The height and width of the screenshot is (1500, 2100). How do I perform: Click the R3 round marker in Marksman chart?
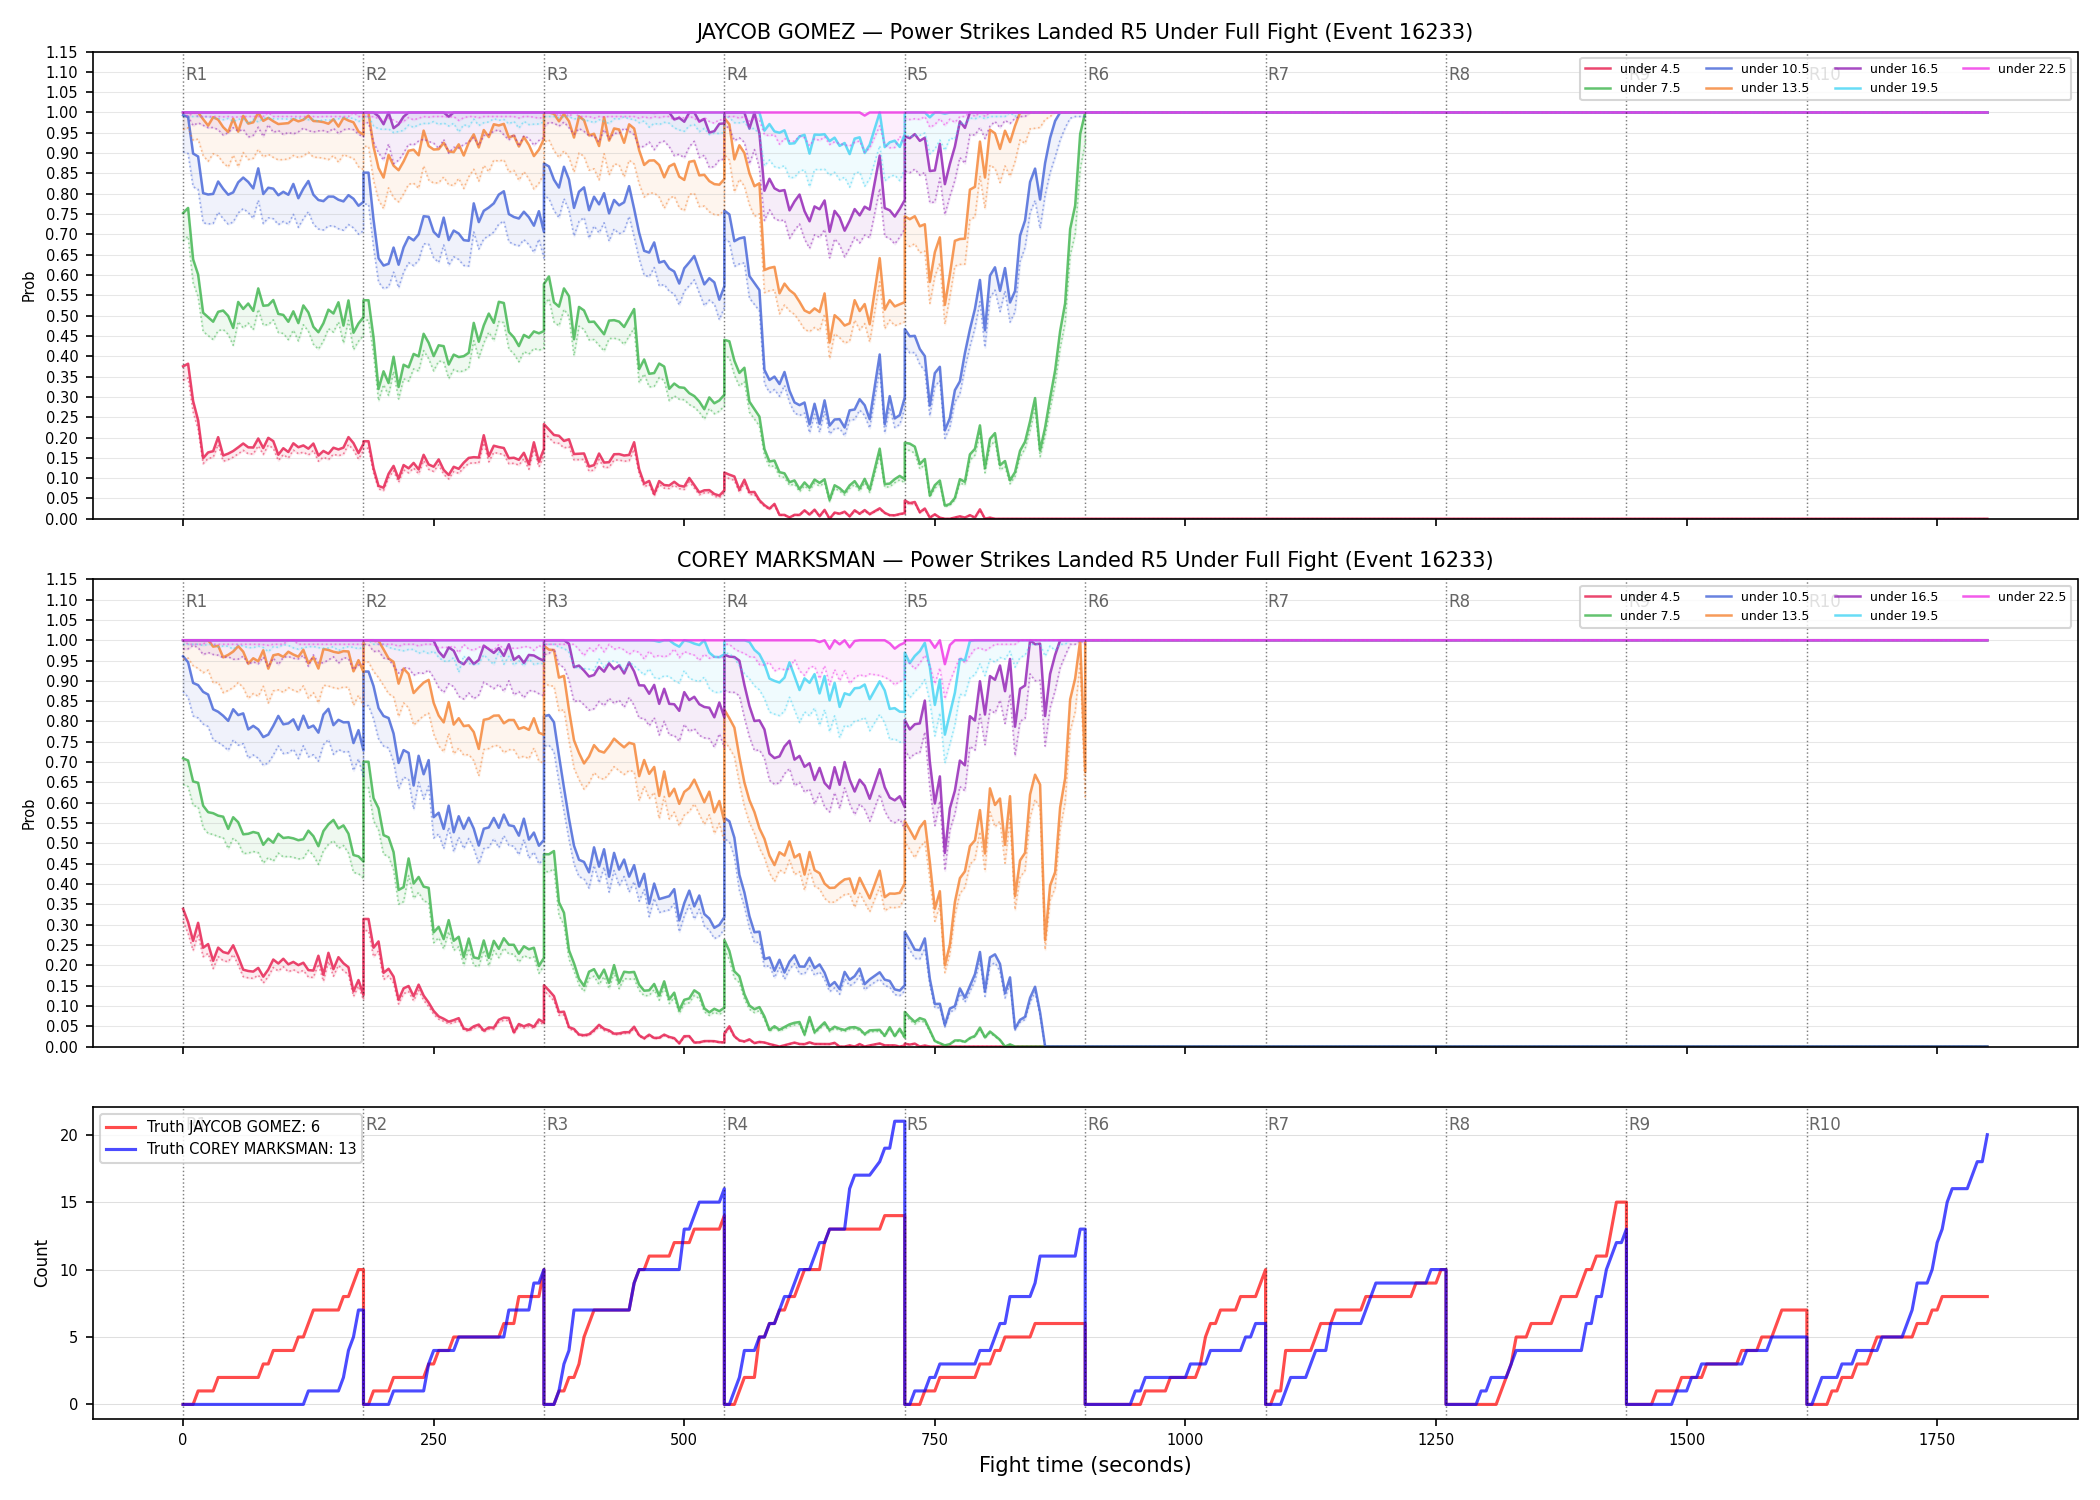(557, 601)
